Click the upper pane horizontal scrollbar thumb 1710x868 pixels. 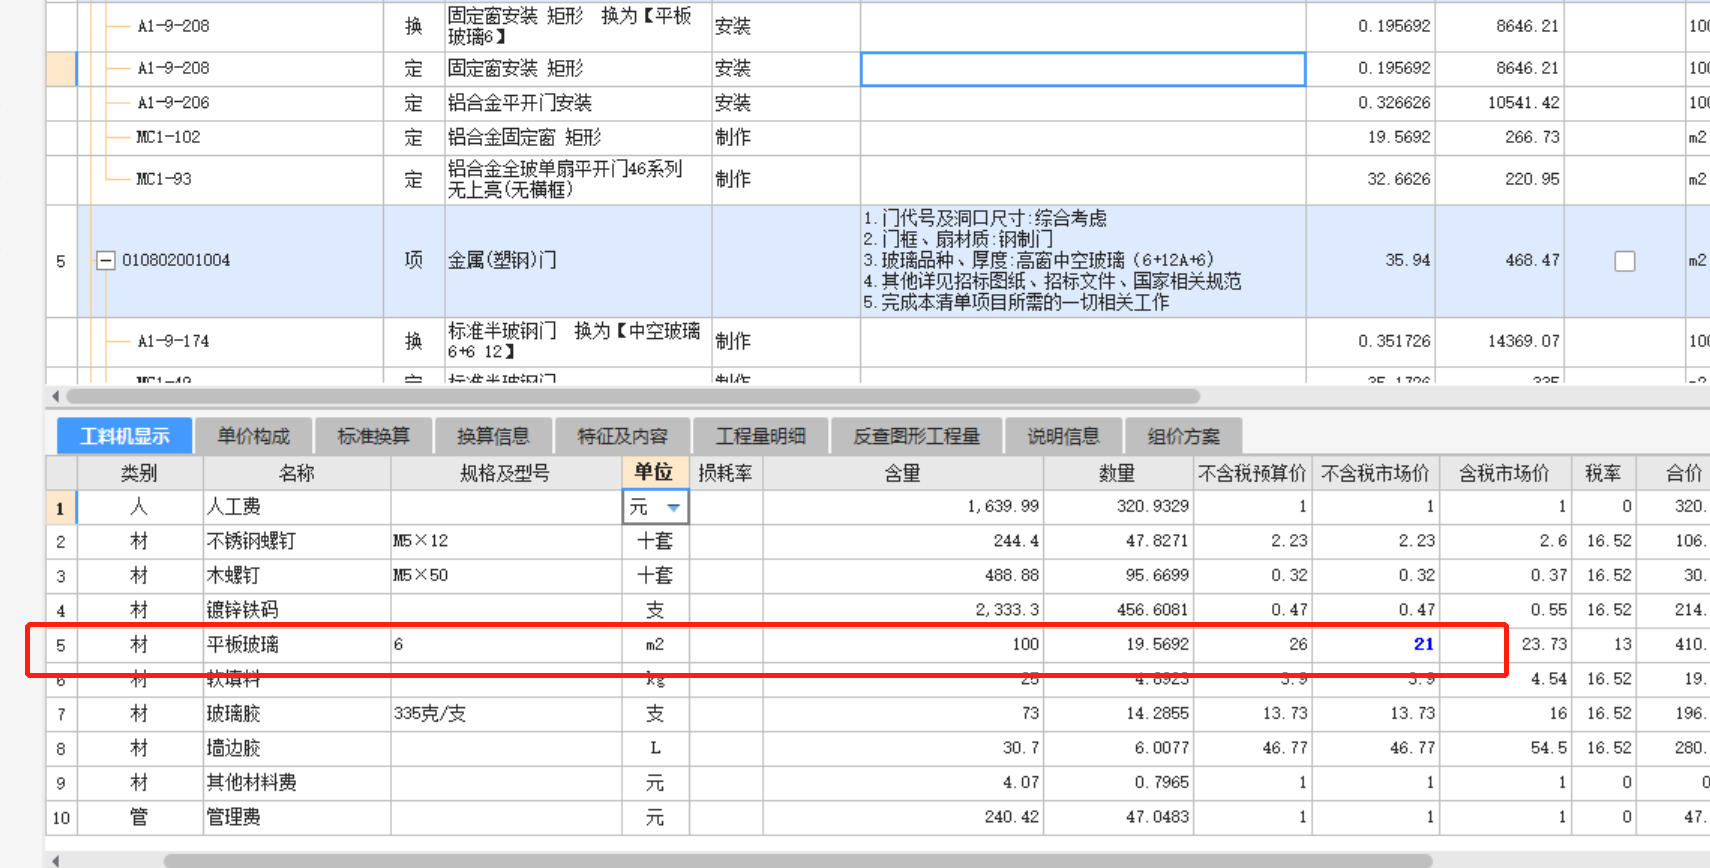point(632,396)
